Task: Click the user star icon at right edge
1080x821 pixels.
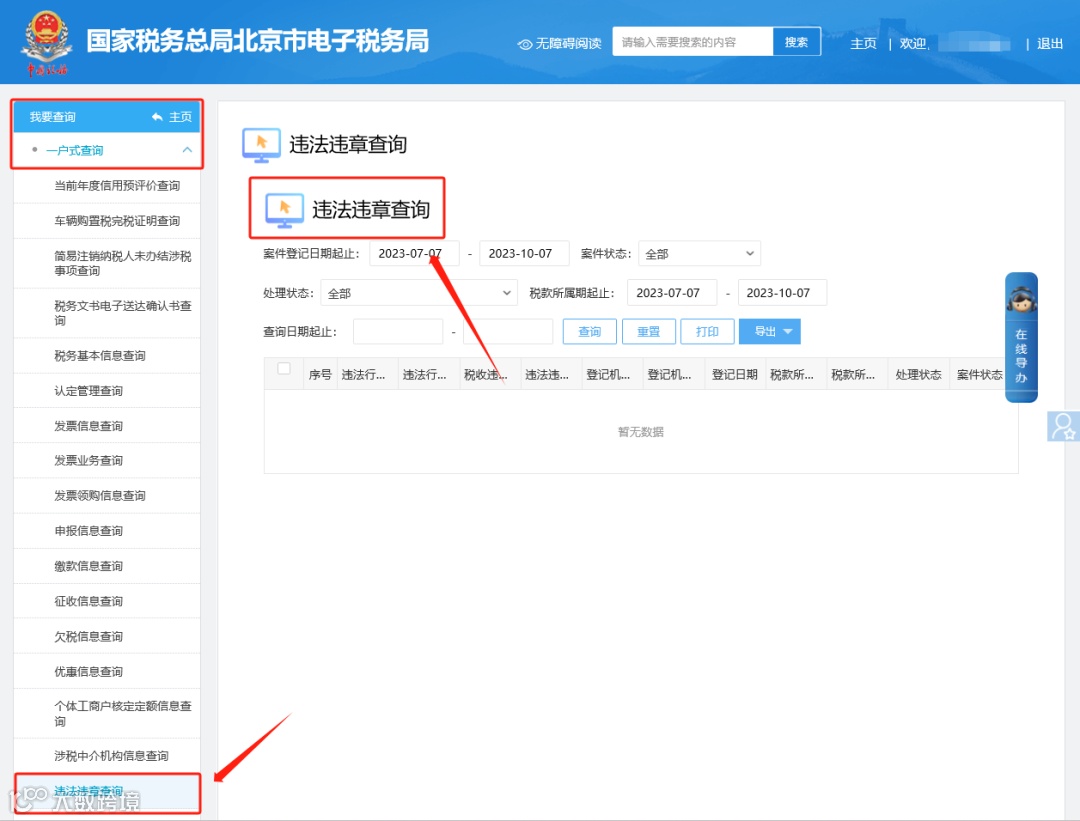Action: [x=1063, y=426]
